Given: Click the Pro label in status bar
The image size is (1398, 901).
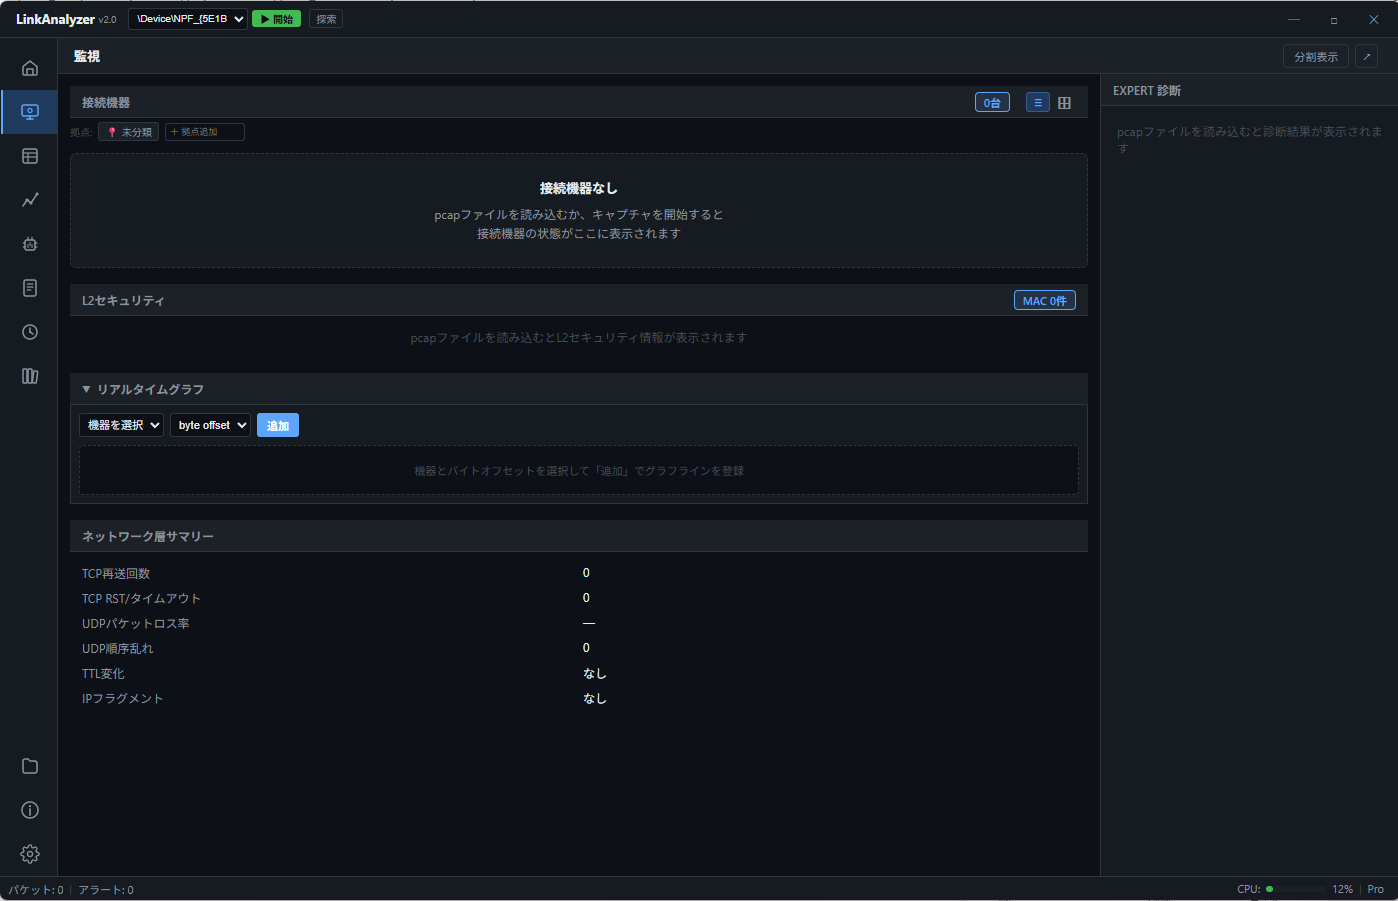Looking at the screenshot, I should (1376, 889).
